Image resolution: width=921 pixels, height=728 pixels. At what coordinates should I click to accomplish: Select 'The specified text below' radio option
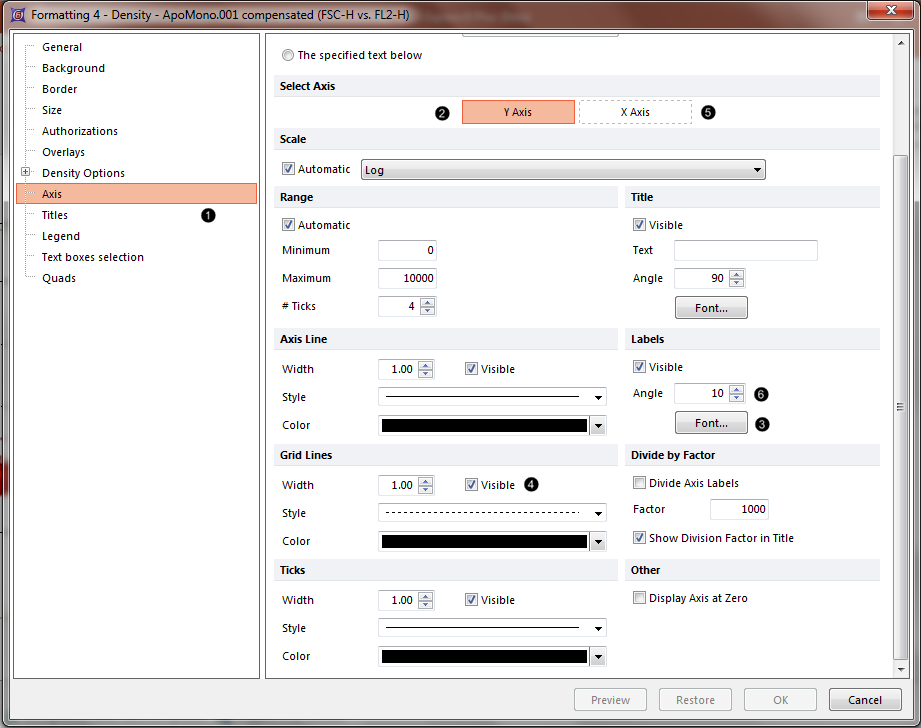[x=289, y=56]
